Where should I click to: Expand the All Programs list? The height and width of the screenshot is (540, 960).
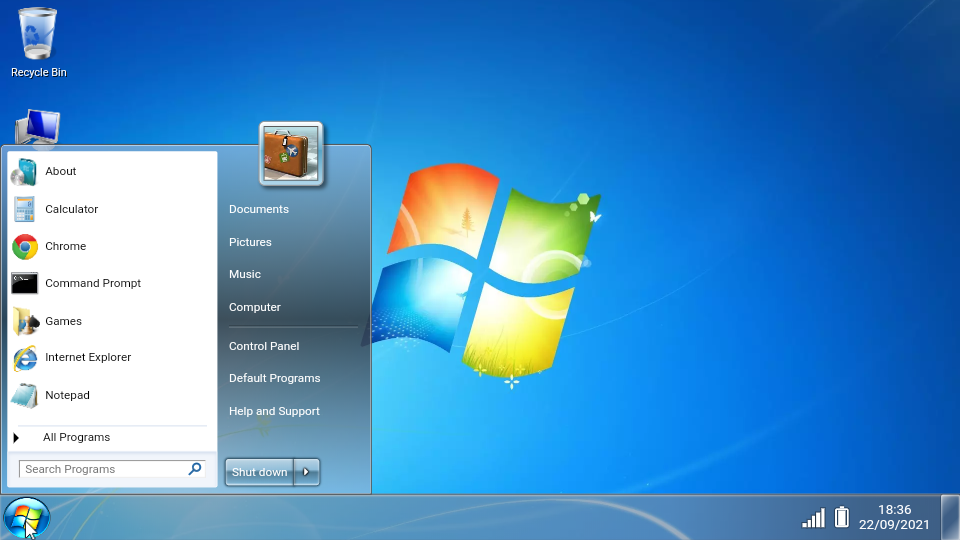click(x=76, y=438)
